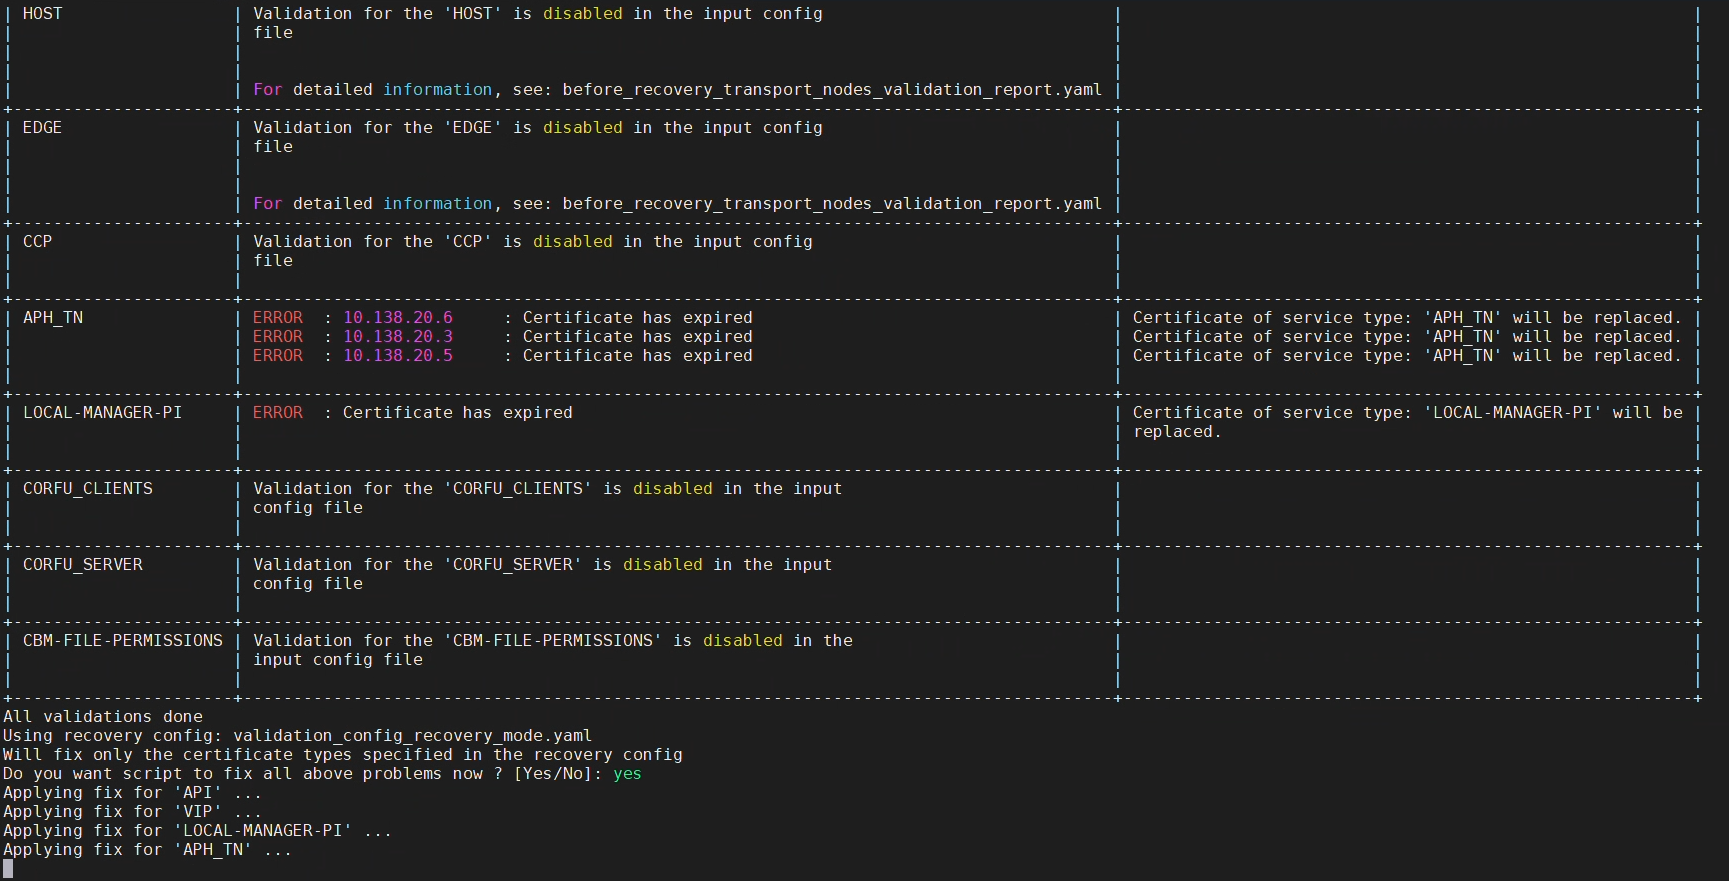Click the CBM-FILE-PERMISSIONS label in the first column
The image size is (1729, 881).
click(123, 641)
